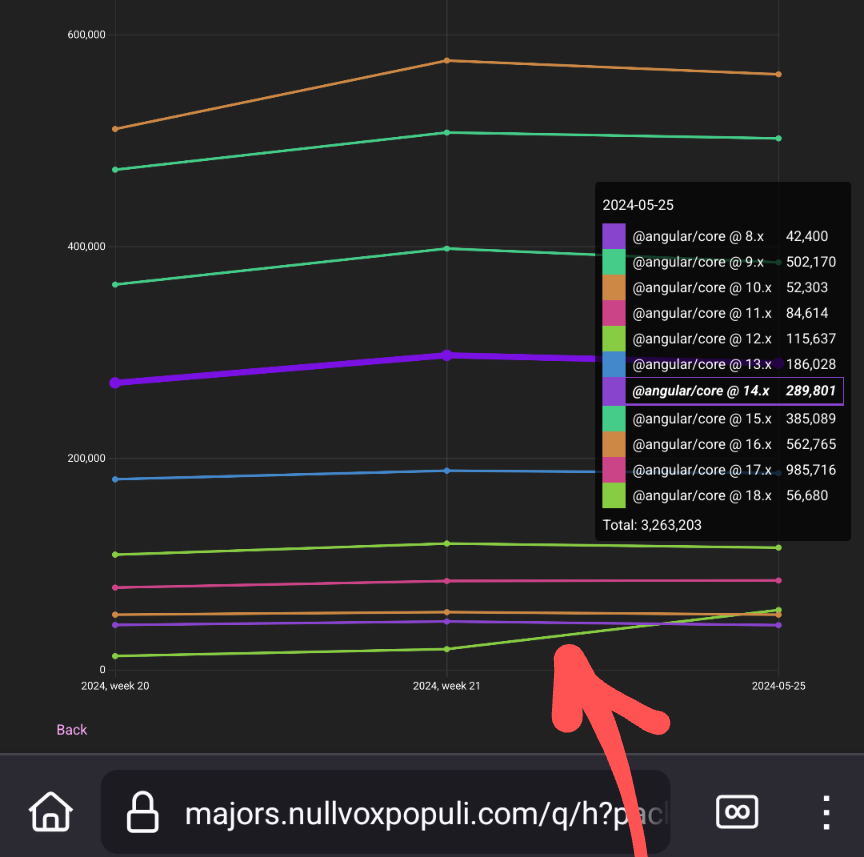
Task: Select the '@angular/core @ 16.x' tooltip row text
Action: (701, 444)
